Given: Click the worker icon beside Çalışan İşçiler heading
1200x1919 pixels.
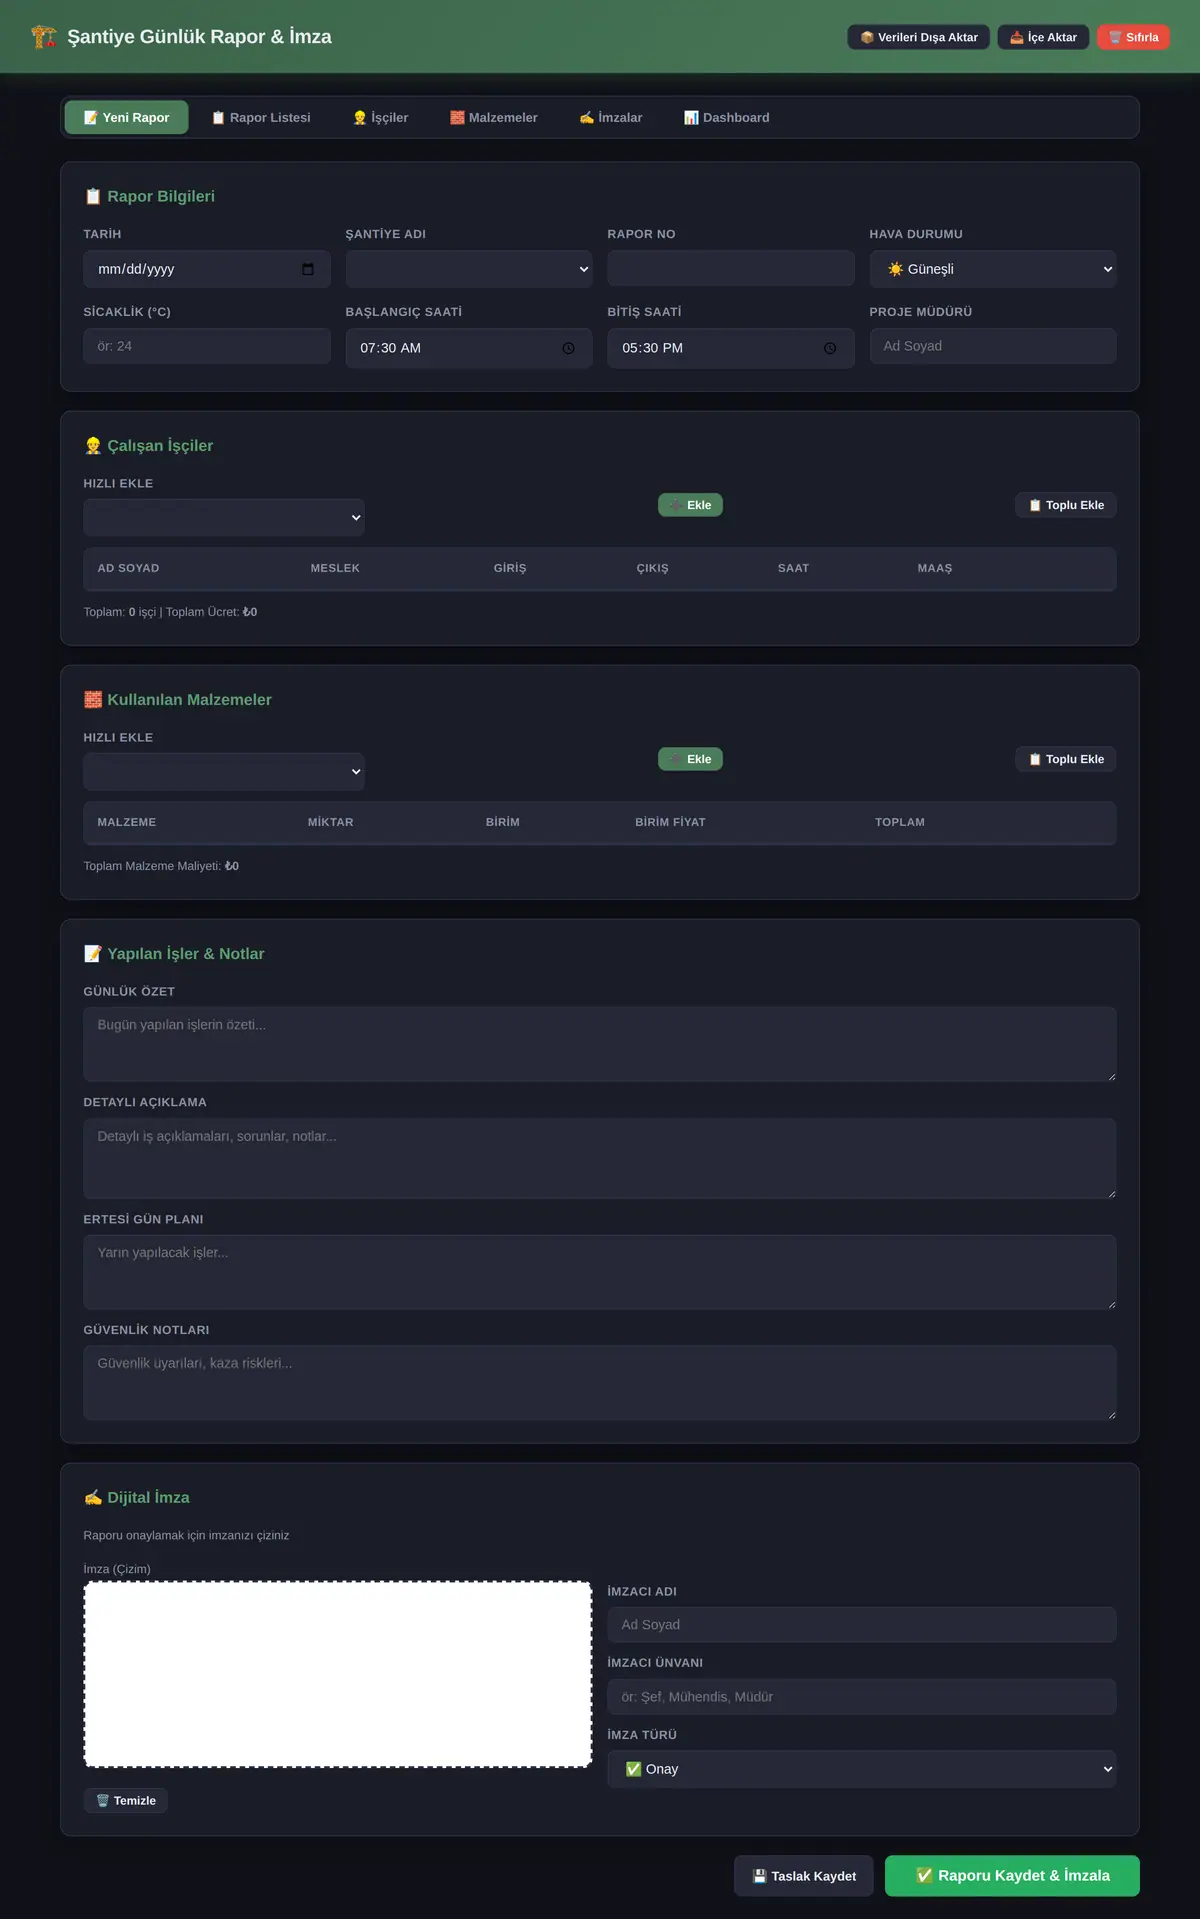Looking at the screenshot, I should [x=93, y=446].
